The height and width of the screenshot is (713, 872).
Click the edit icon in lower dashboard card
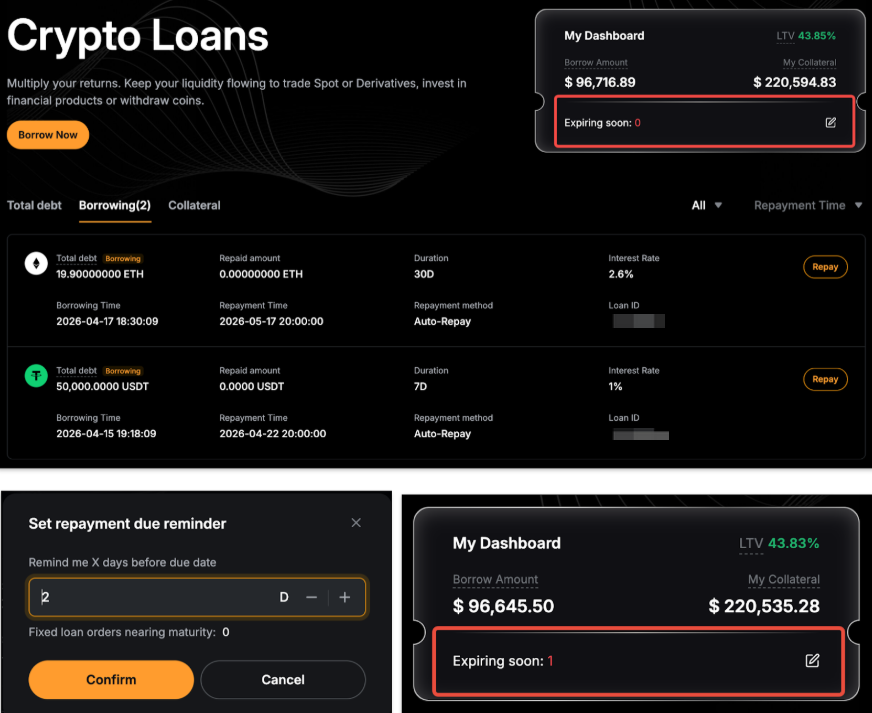click(812, 661)
